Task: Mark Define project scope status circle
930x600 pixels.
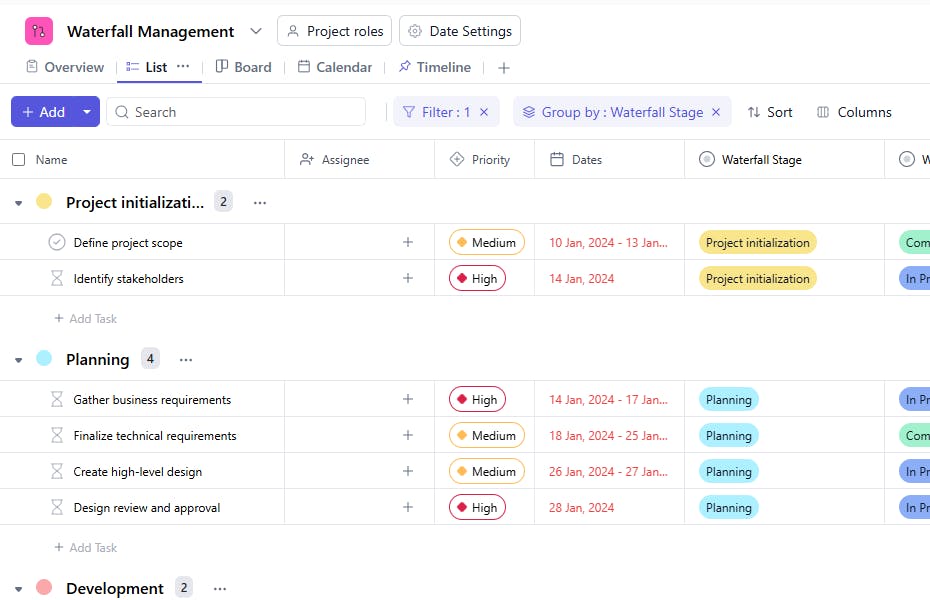Action: [57, 242]
